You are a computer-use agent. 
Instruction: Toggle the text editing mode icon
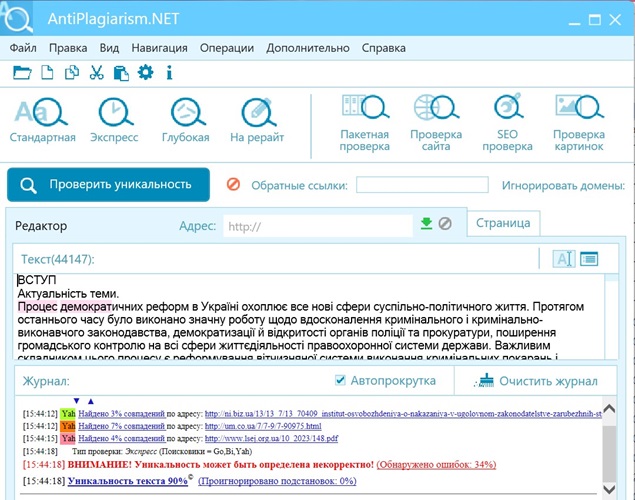click(564, 259)
